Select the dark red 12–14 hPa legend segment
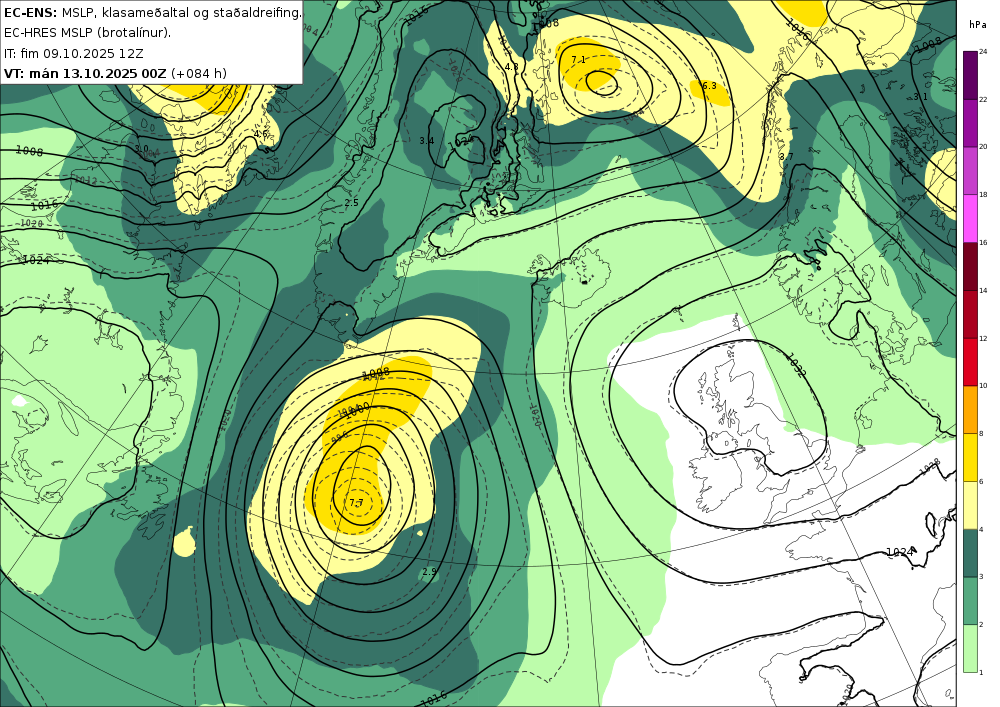The height and width of the screenshot is (707, 1000). [x=971, y=313]
